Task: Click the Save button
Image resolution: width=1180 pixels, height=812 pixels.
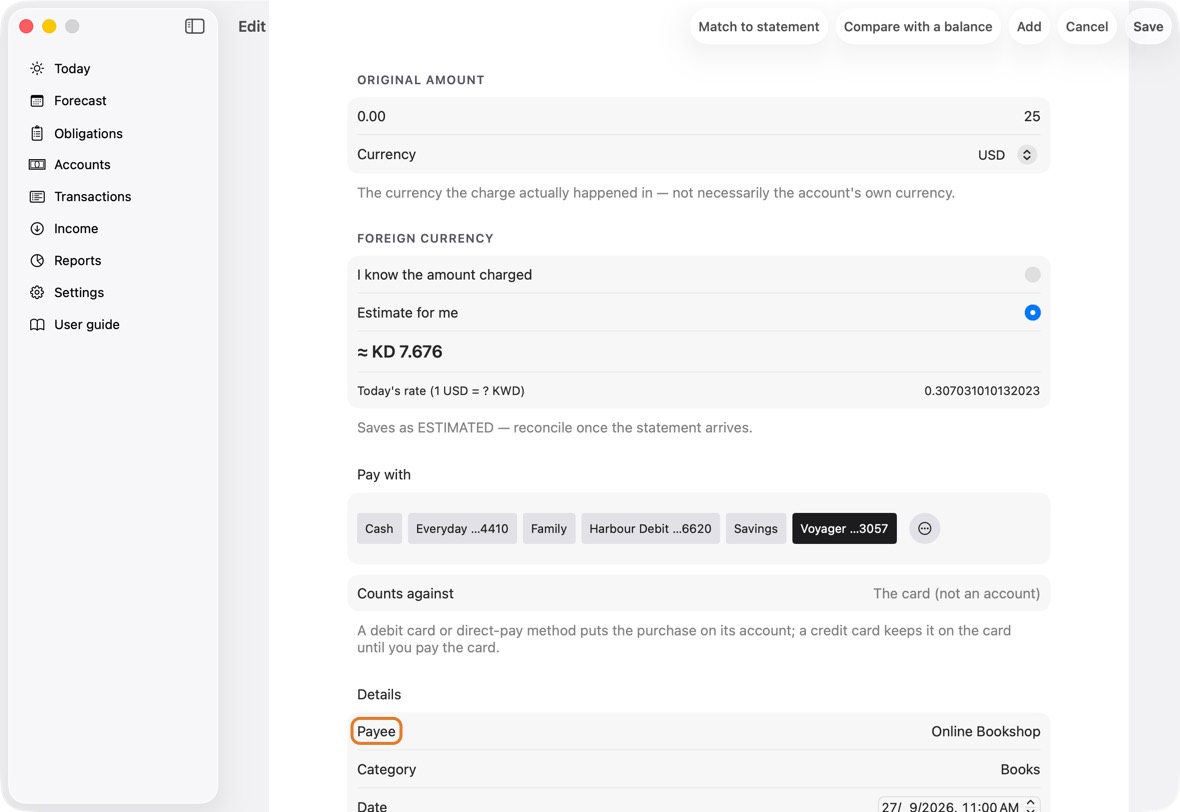Action: 1148,26
